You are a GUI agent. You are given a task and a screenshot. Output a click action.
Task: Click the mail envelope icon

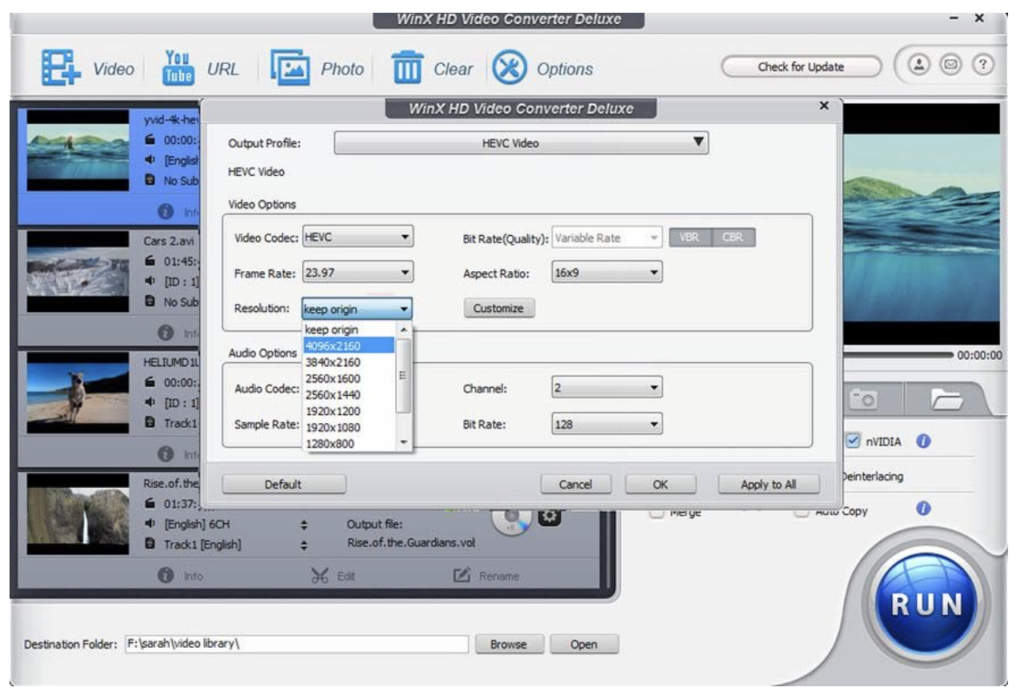coord(951,64)
